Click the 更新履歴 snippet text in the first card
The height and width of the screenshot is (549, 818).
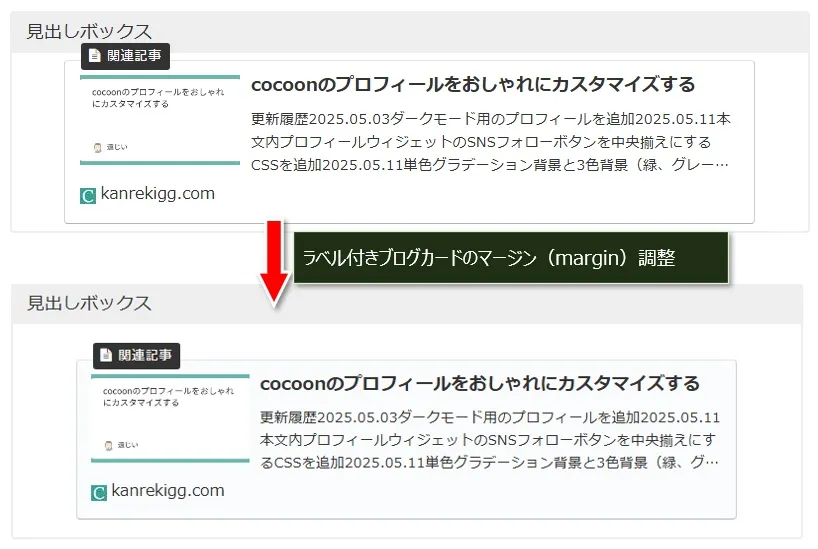pos(491,141)
